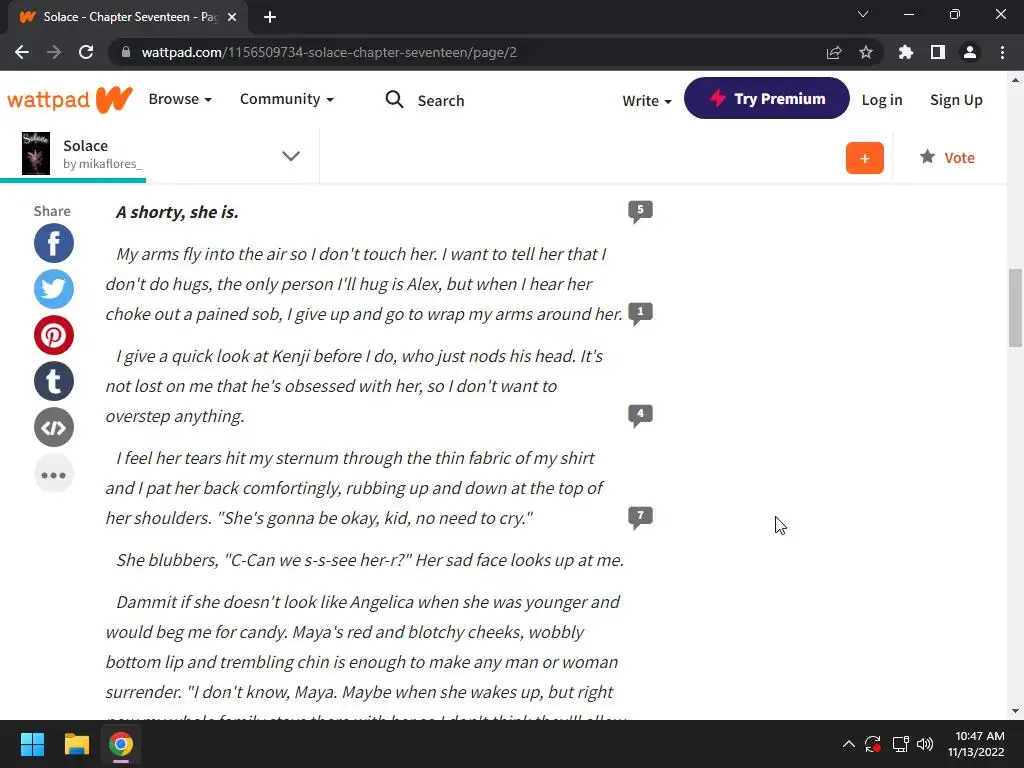Open tab search dropdown

(x=863, y=14)
